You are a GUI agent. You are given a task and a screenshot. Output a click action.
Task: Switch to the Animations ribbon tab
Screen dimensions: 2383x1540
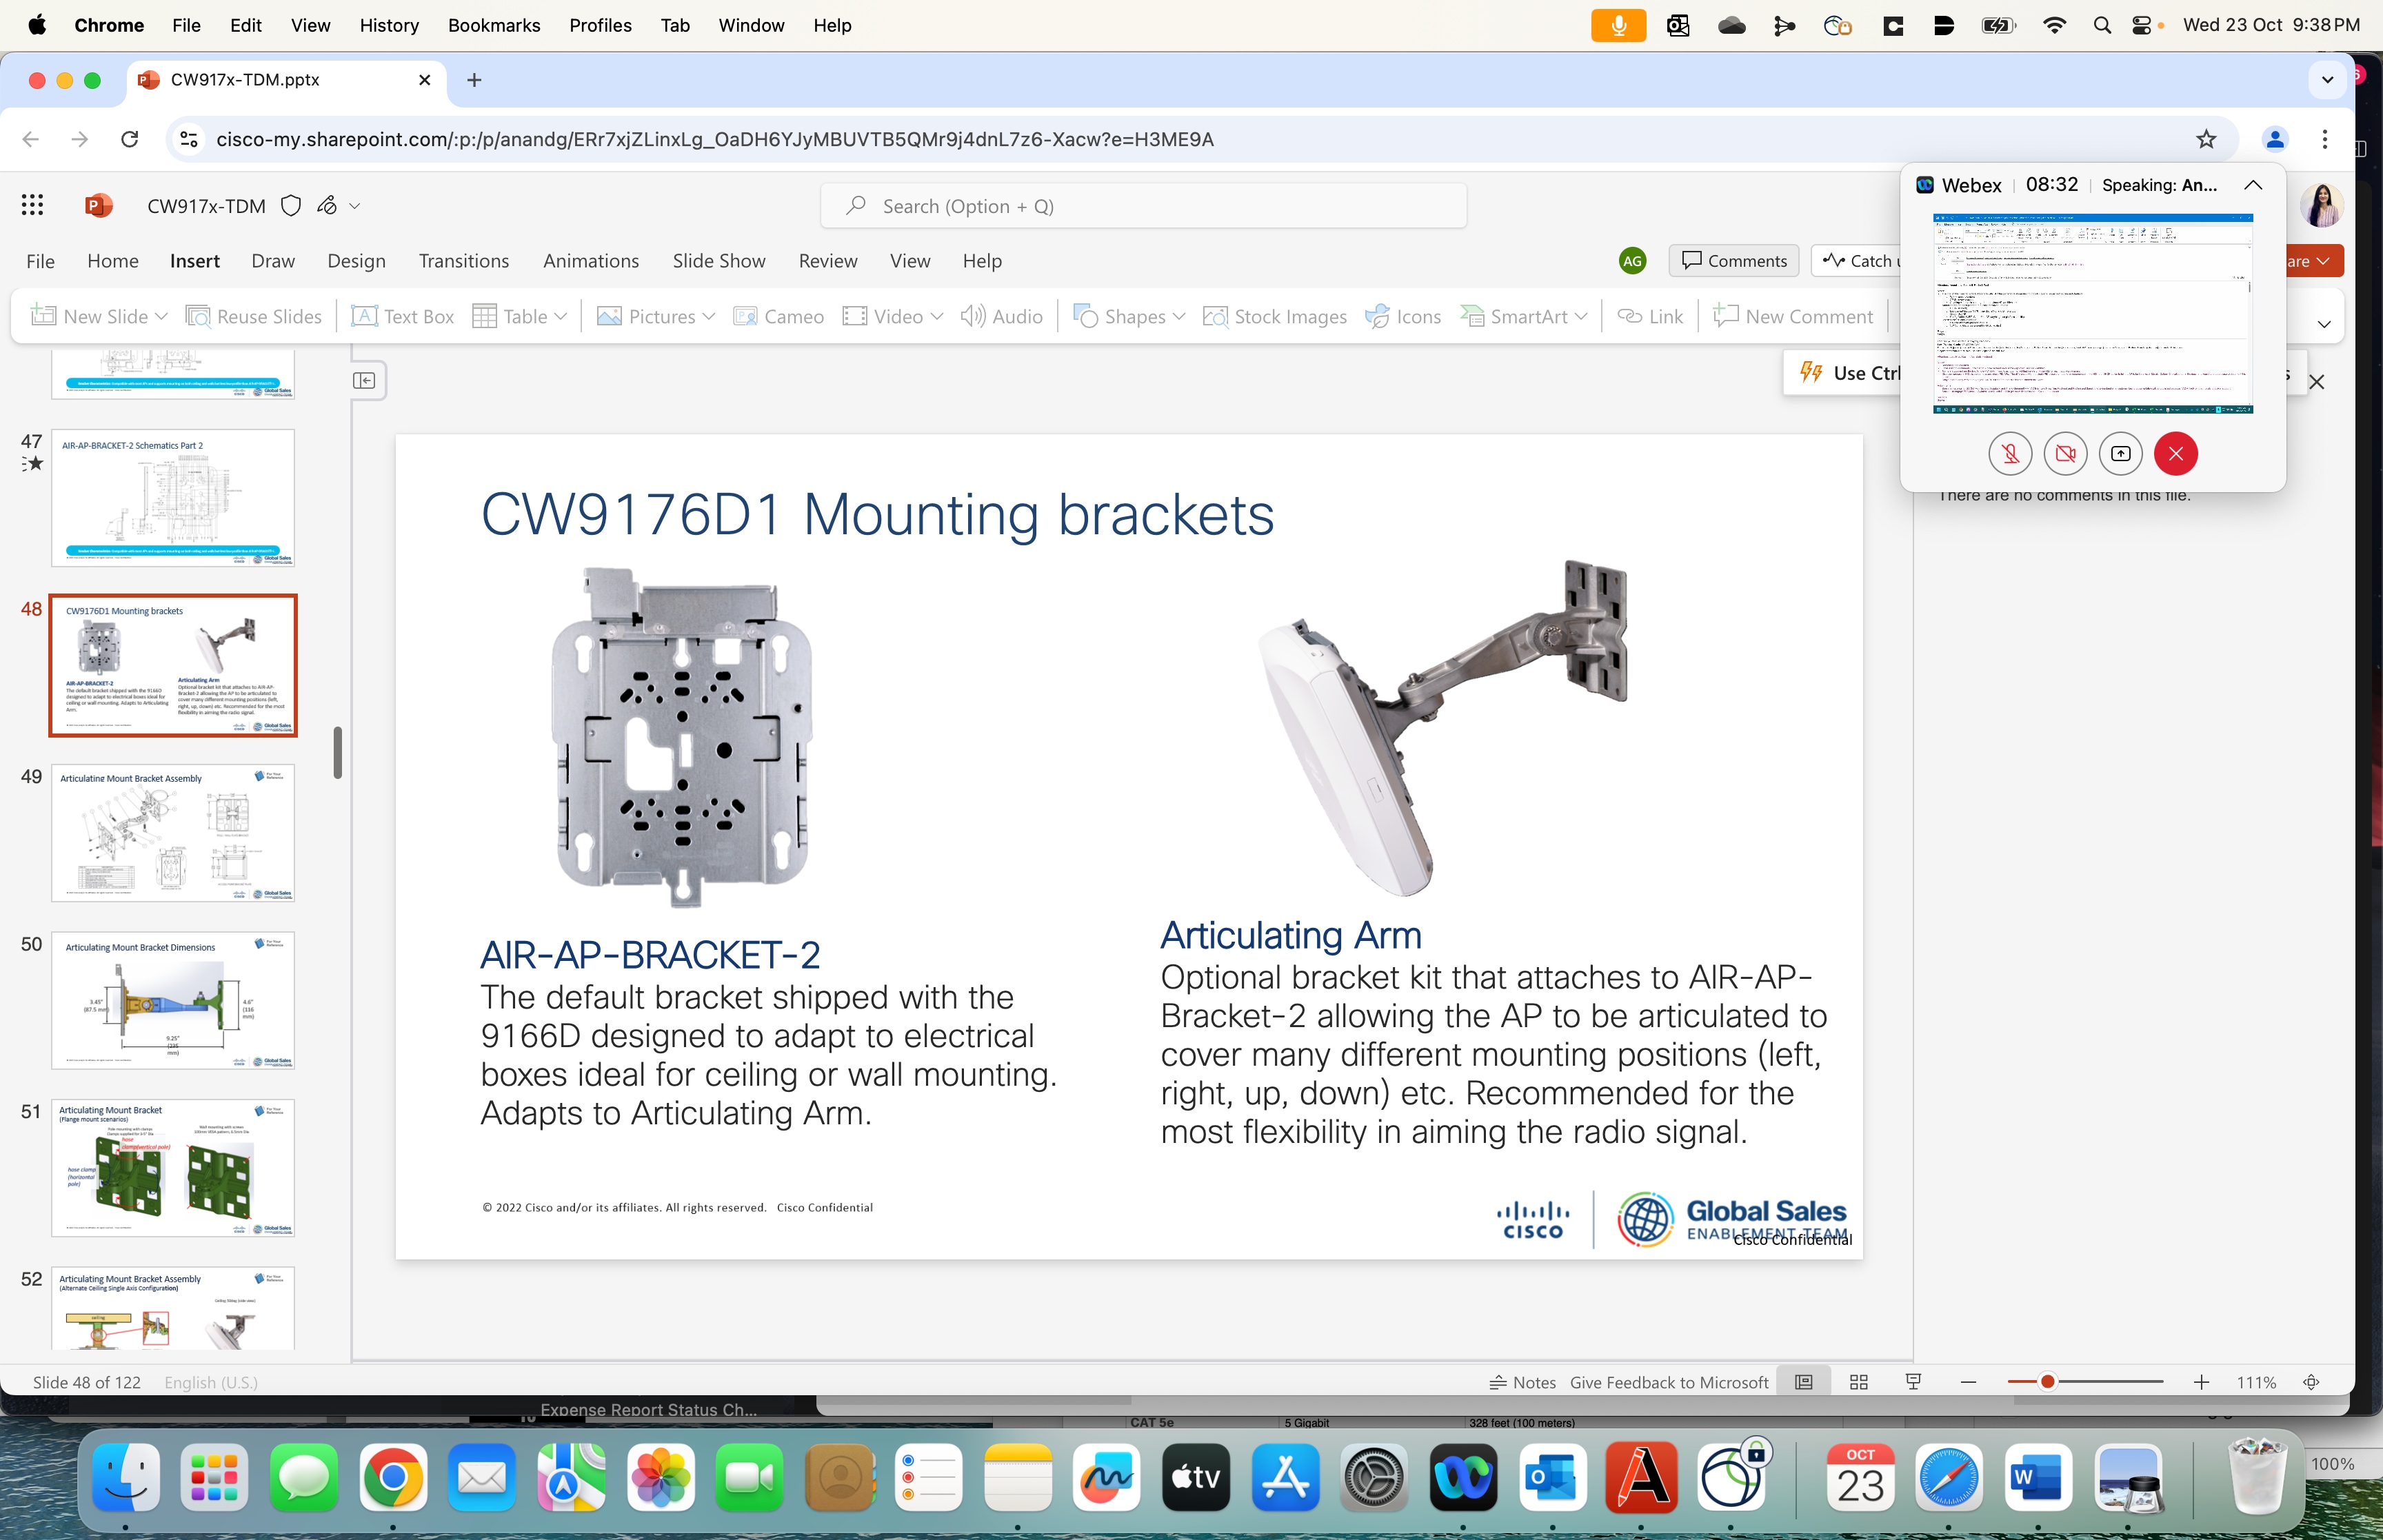tap(591, 260)
